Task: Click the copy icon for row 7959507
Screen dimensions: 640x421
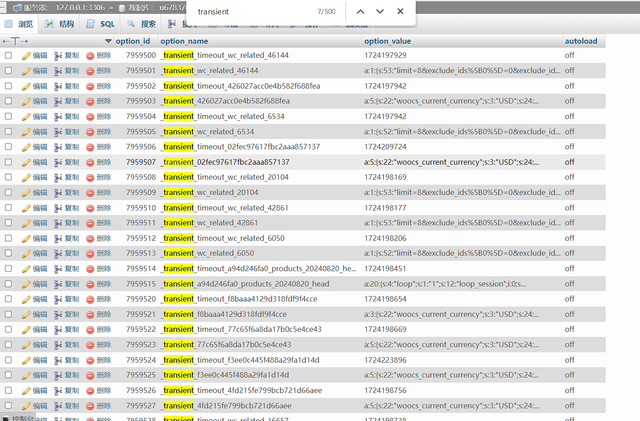Action: (58, 163)
